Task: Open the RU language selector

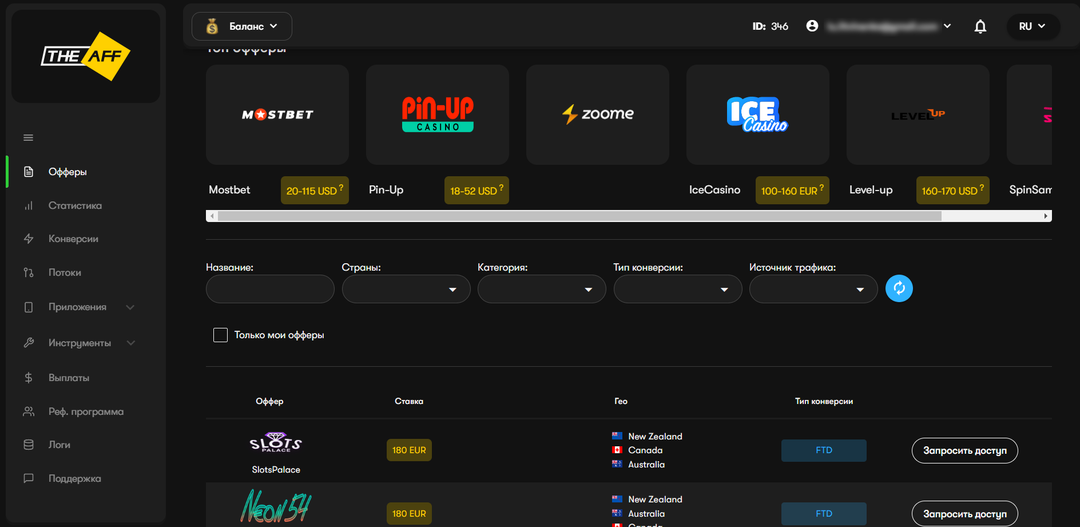Action: click(1031, 26)
